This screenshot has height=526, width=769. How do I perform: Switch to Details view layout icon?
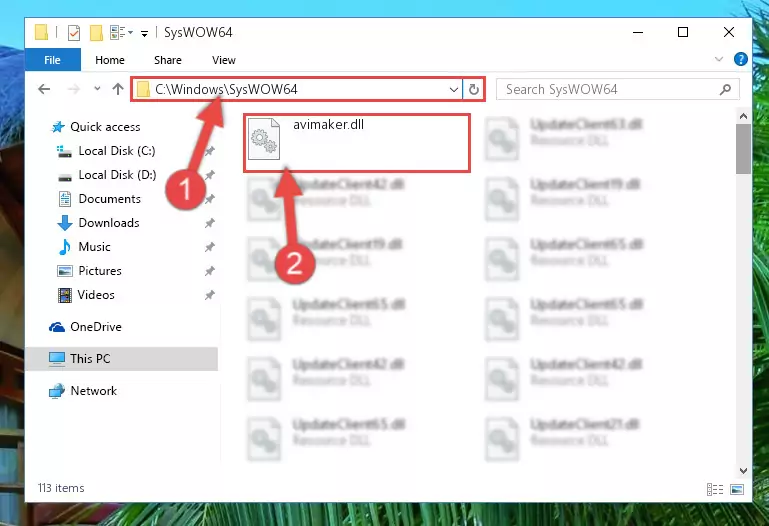coord(715,489)
